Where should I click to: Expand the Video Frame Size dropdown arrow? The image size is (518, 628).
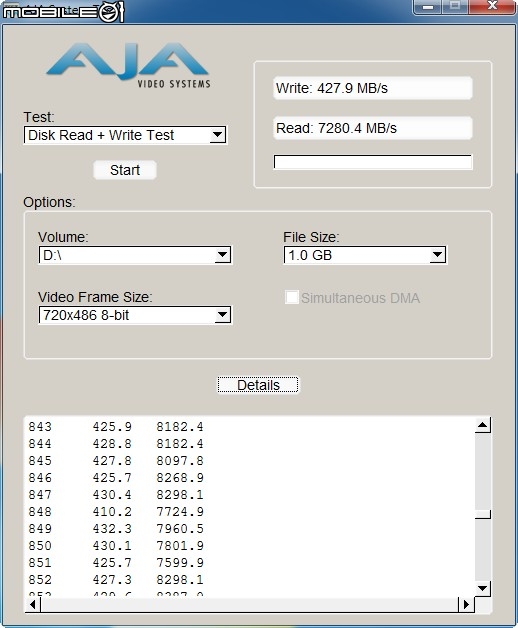pyautogui.click(x=222, y=315)
